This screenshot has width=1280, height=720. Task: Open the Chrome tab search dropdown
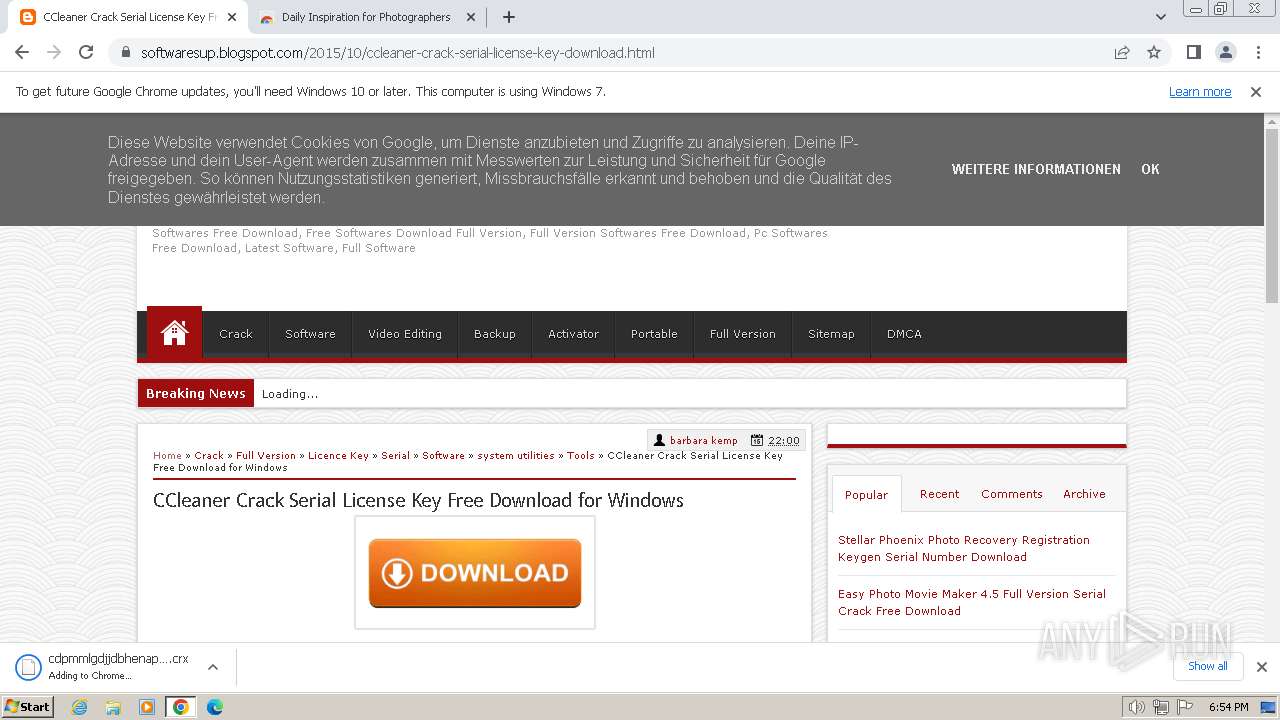point(1161,17)
